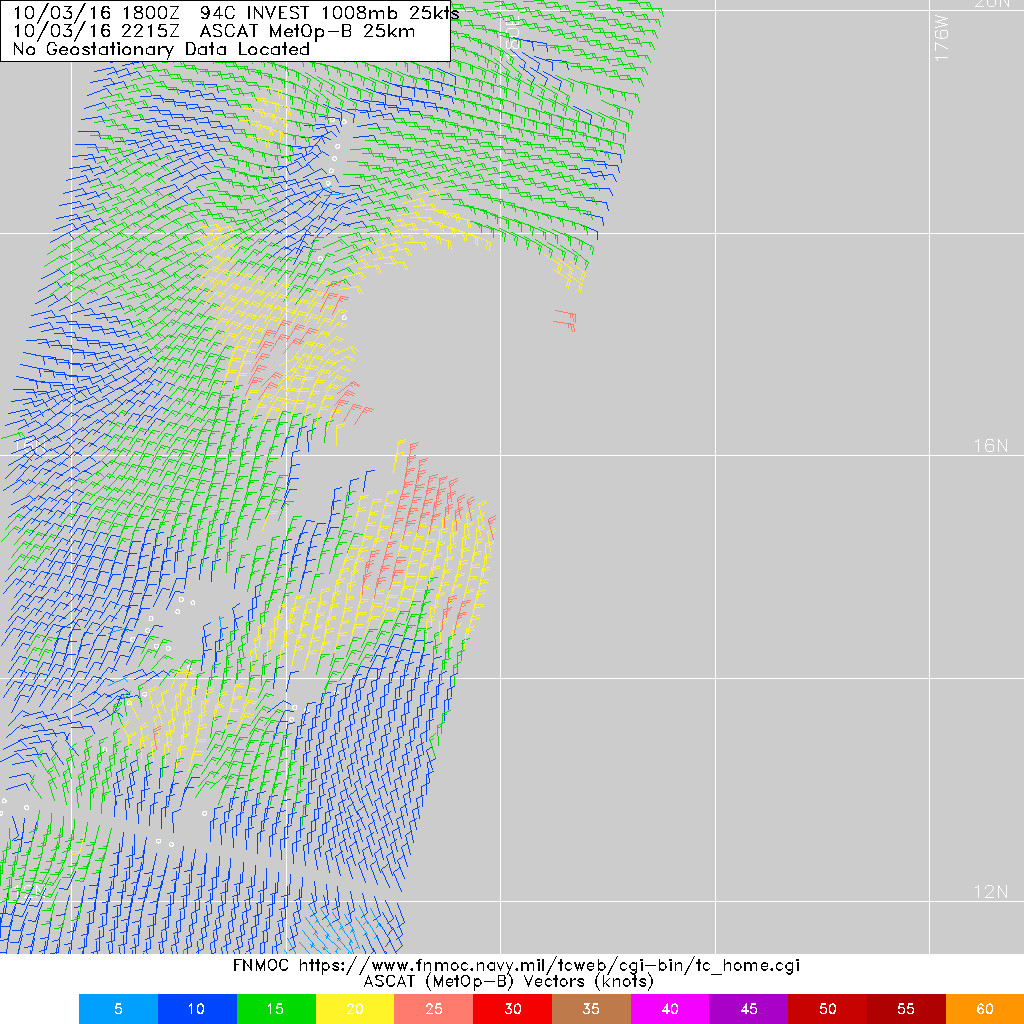Select the 176W longitude label

pyautogui.click(x=941, y=35)
